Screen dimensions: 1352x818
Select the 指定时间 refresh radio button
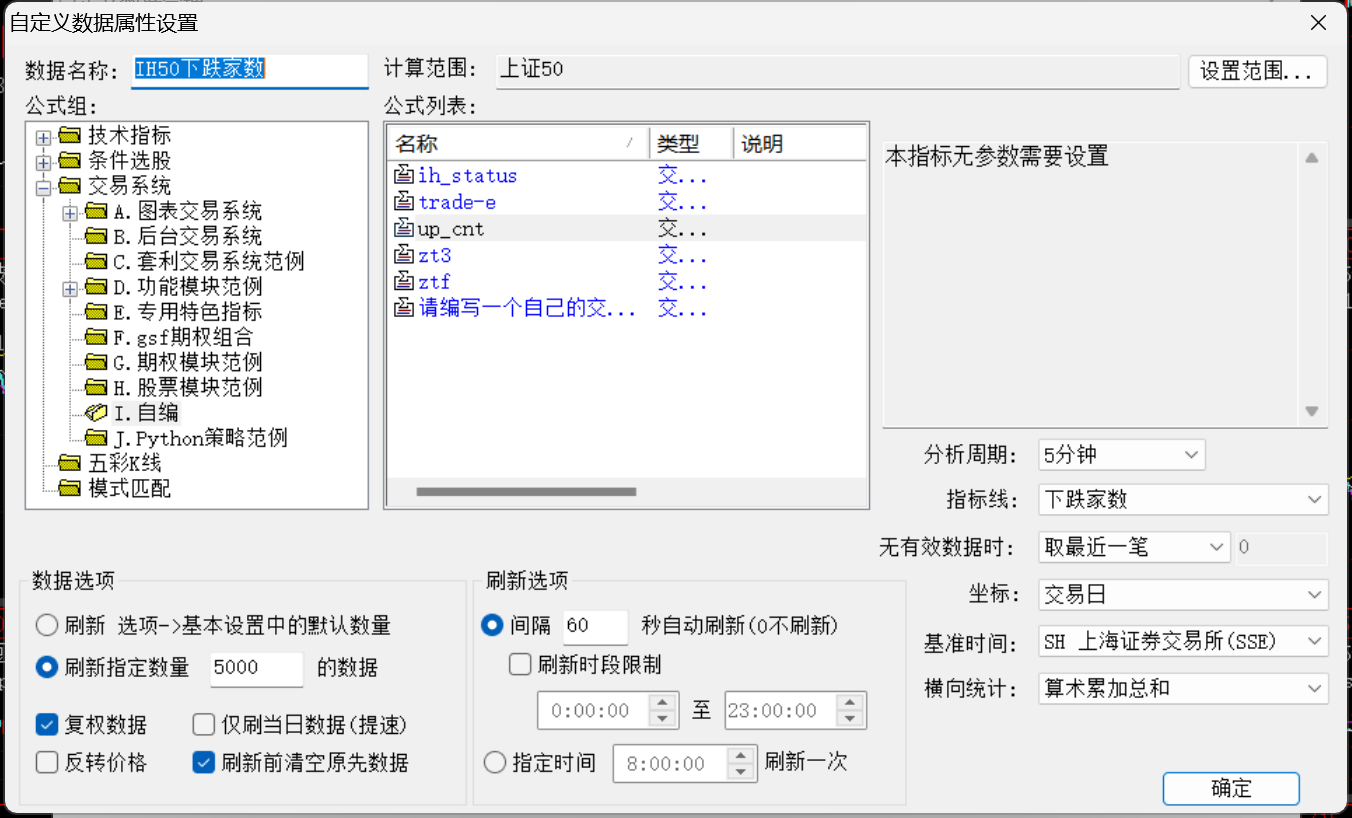pyautogui.click(x=494, y=763)
